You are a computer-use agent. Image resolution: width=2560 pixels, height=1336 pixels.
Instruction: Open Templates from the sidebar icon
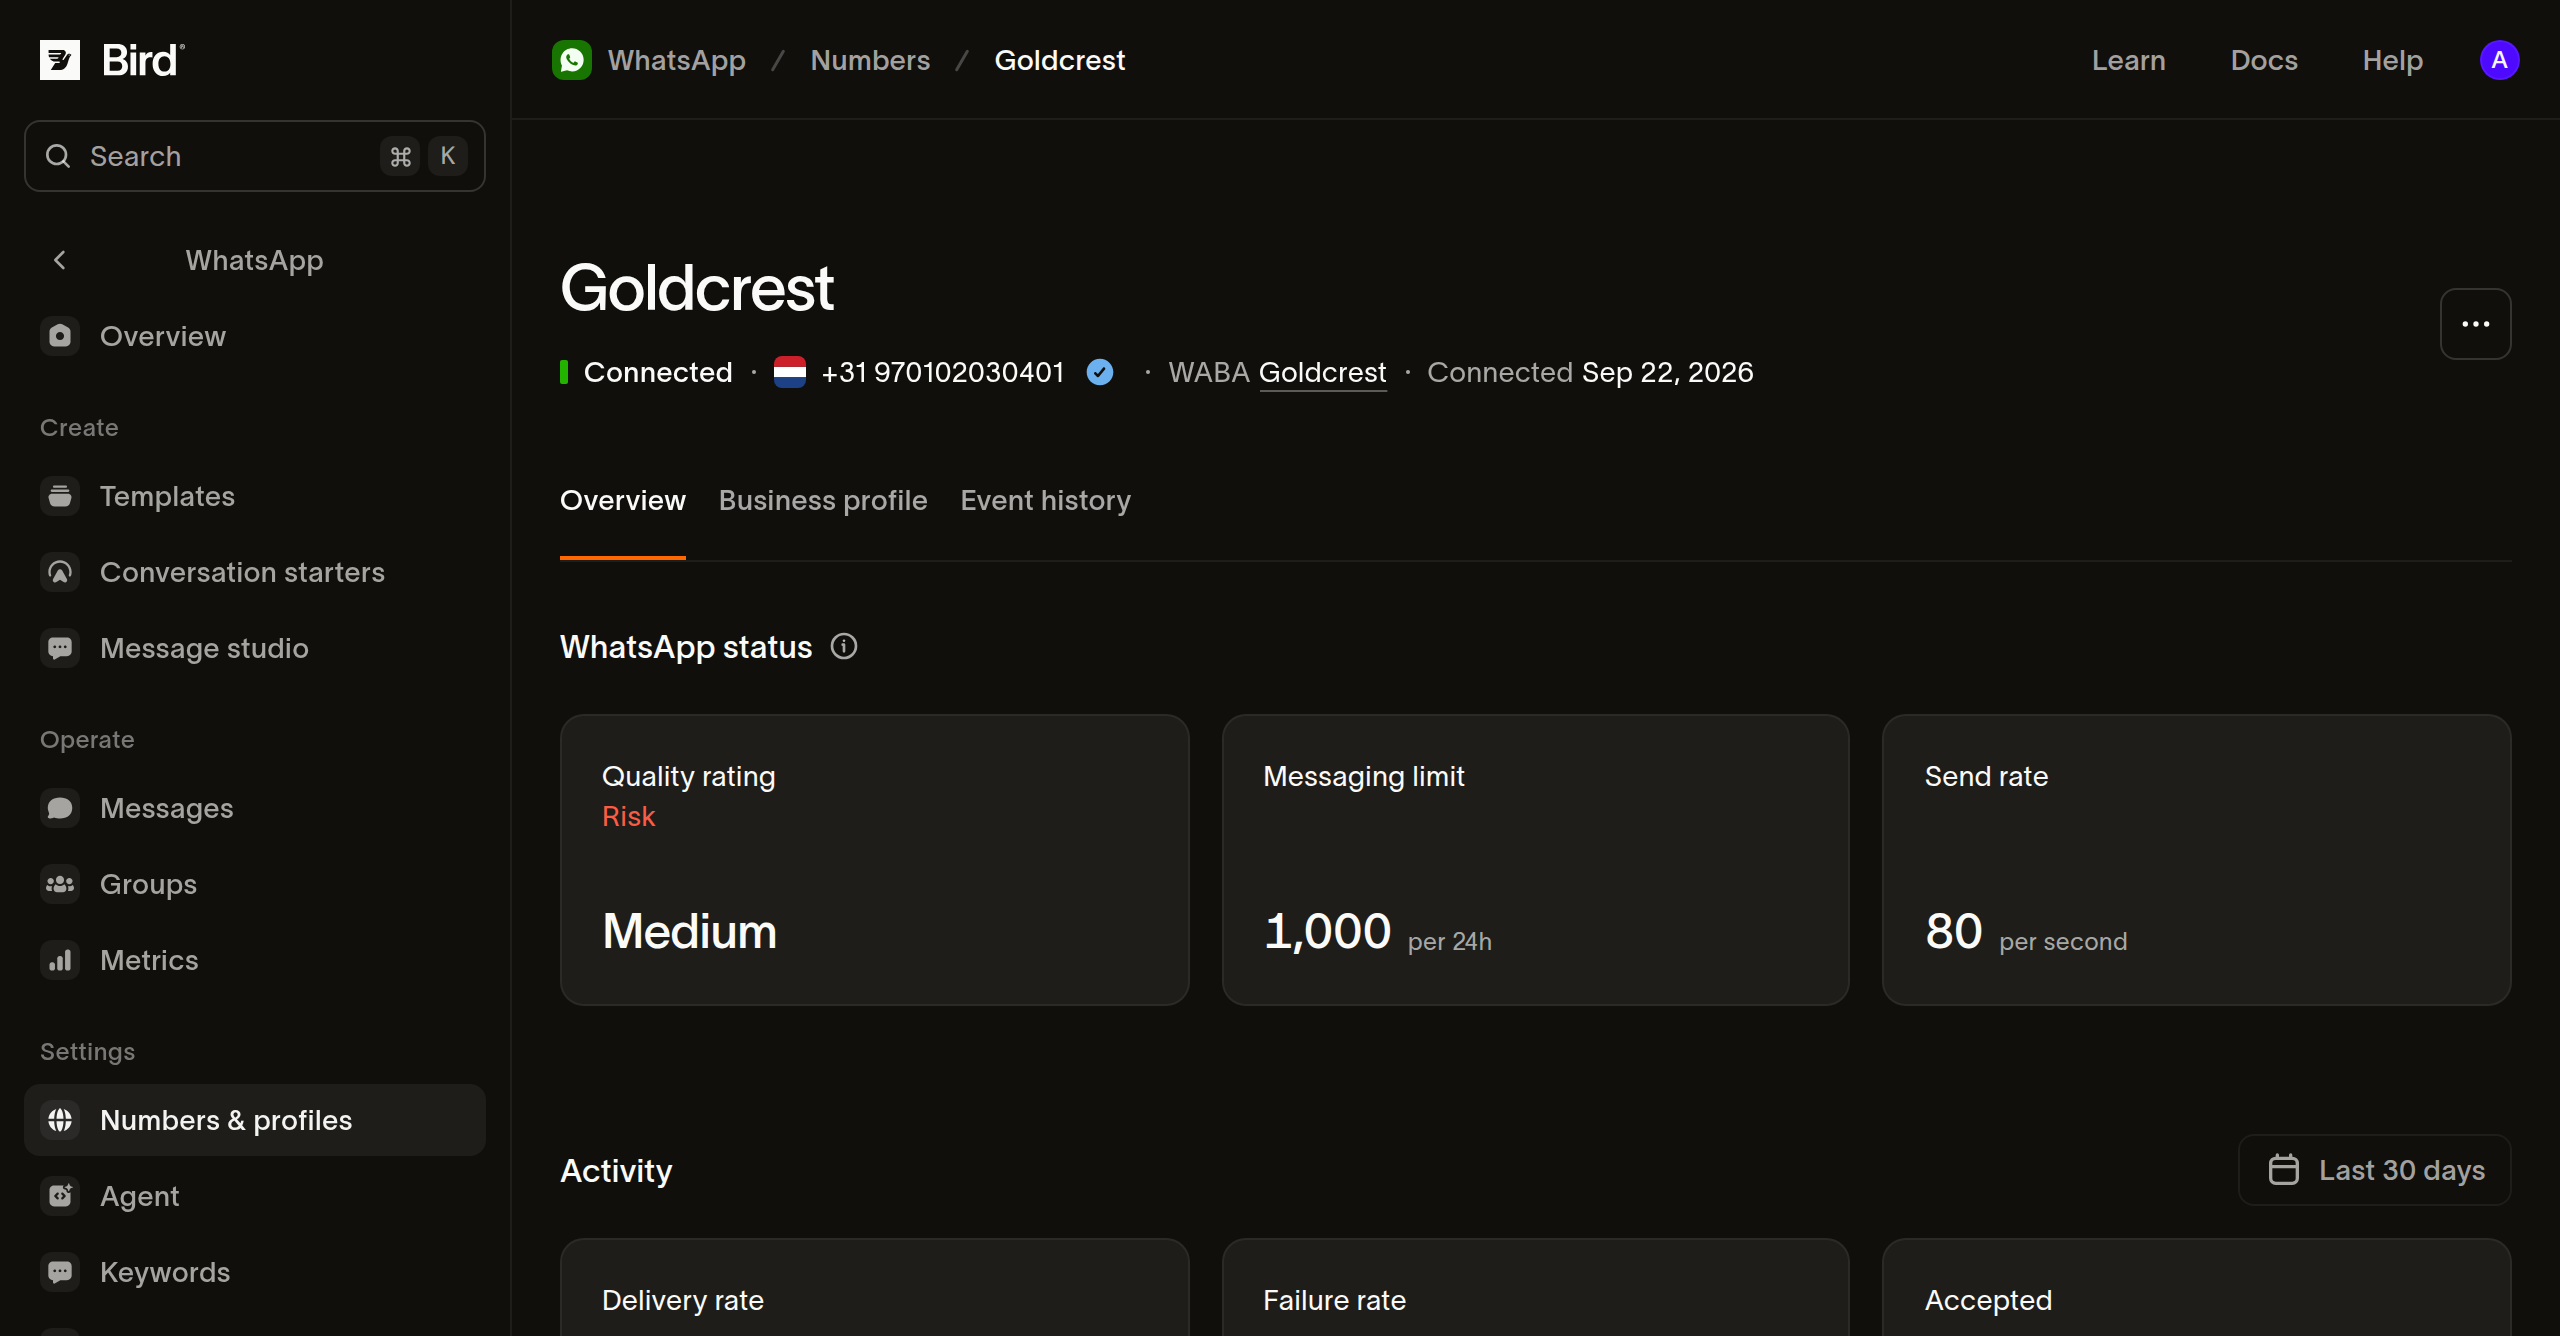60,496
